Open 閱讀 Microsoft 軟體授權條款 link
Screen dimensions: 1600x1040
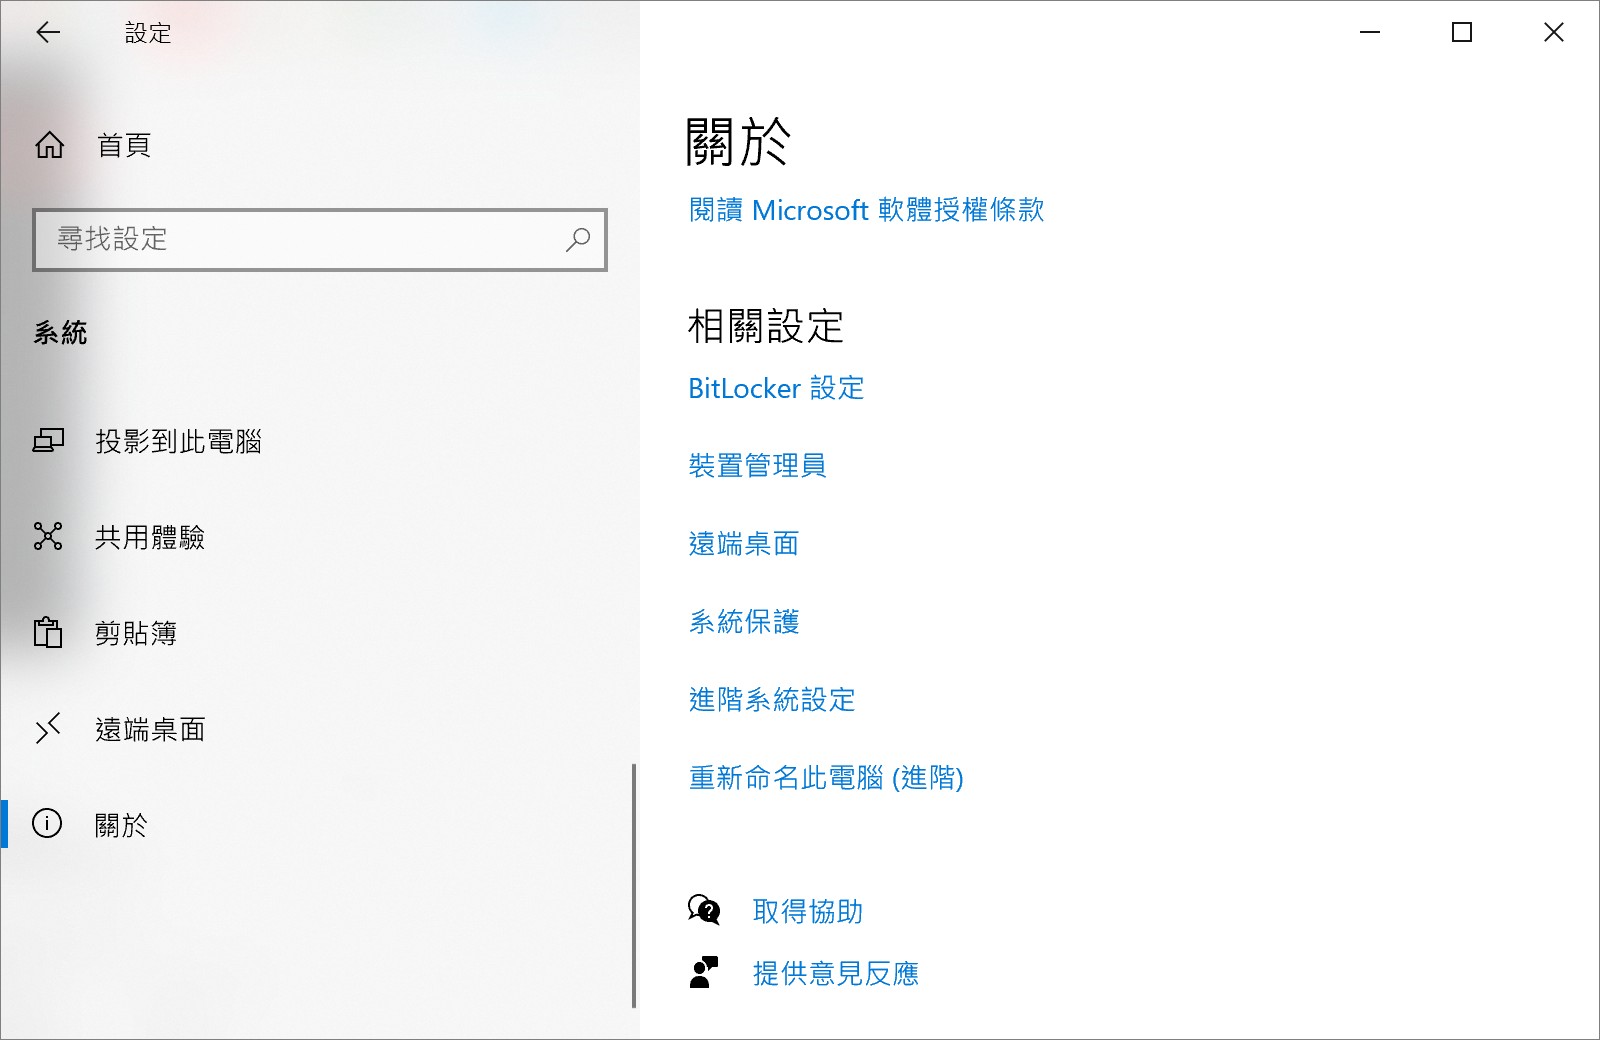click(866, 210)
